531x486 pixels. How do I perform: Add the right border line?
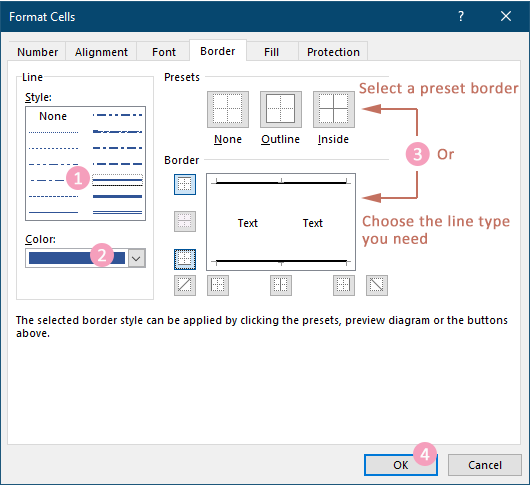[x=344, y=285]
